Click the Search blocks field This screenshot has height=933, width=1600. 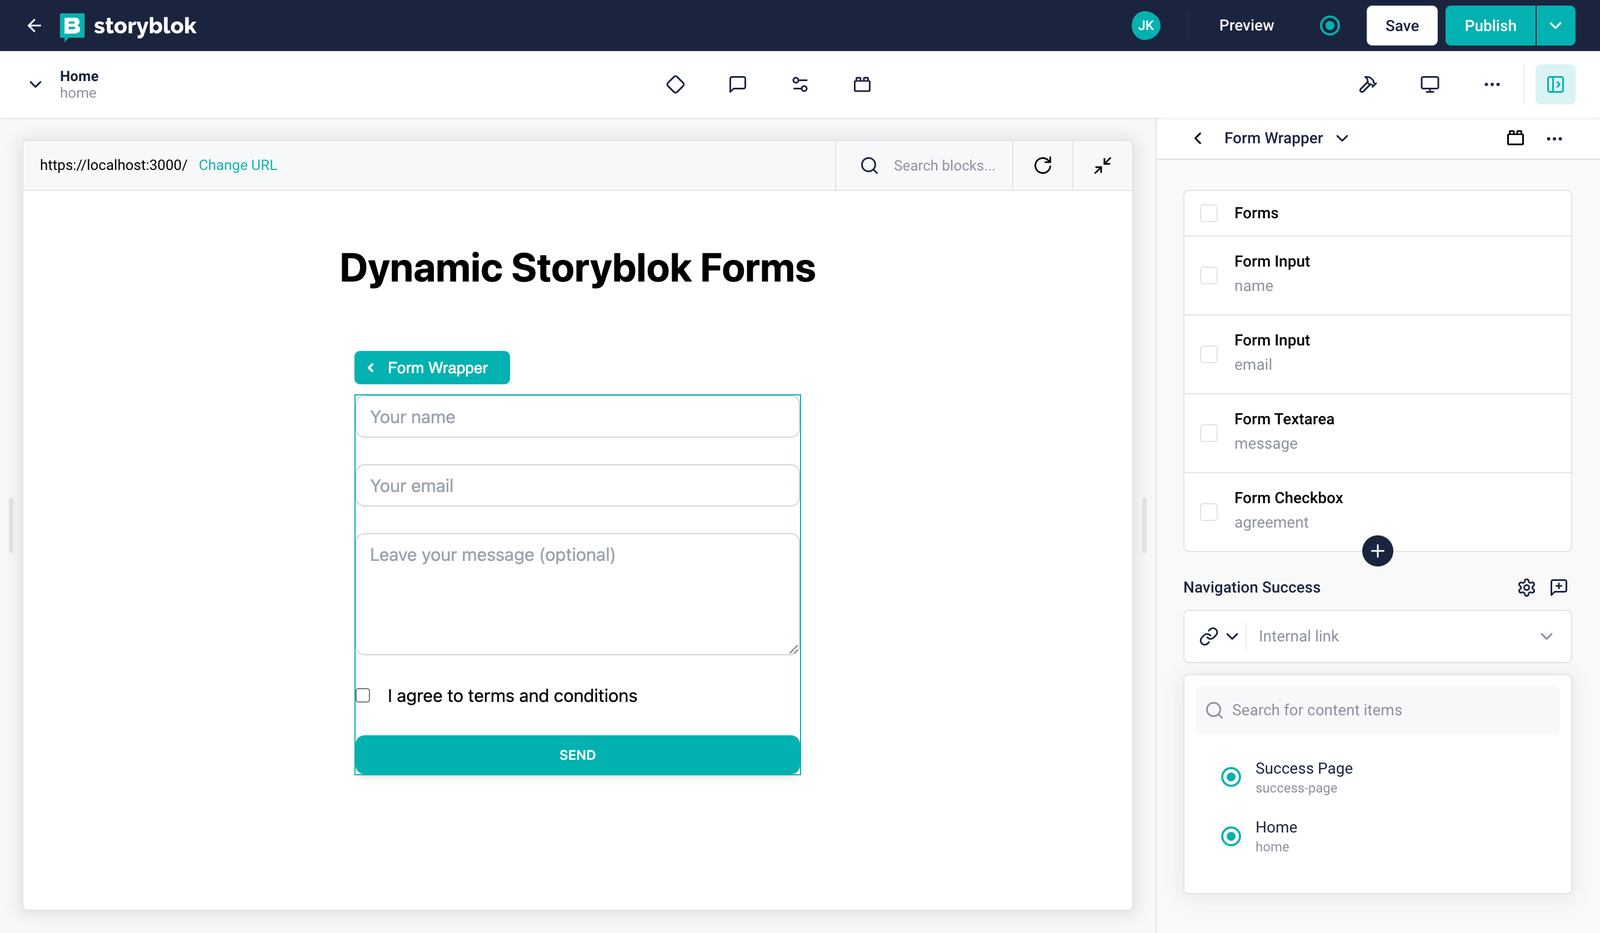coord(944,166)
